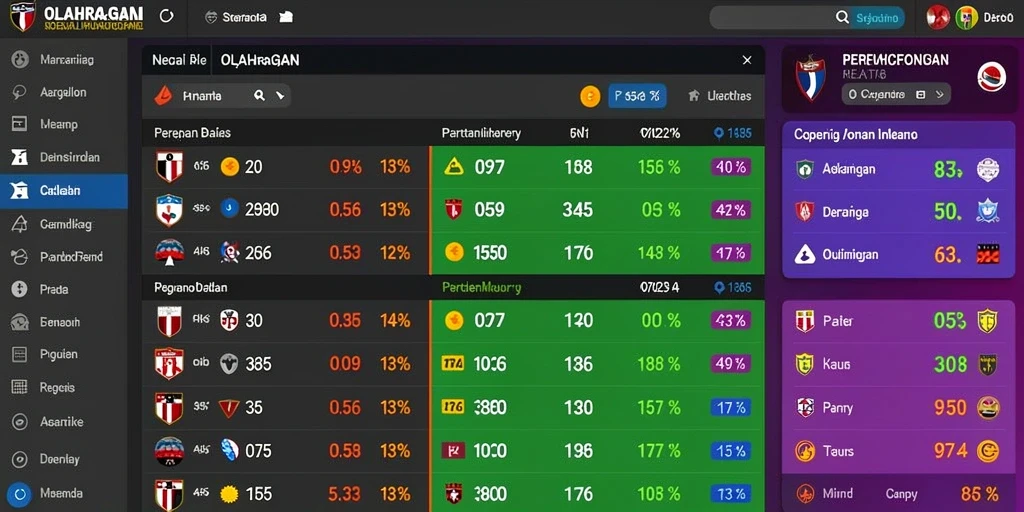1024x512 pixels.
Task: Open the 0 Cxyerore dropdown arrow
Action: click(939, 95)
